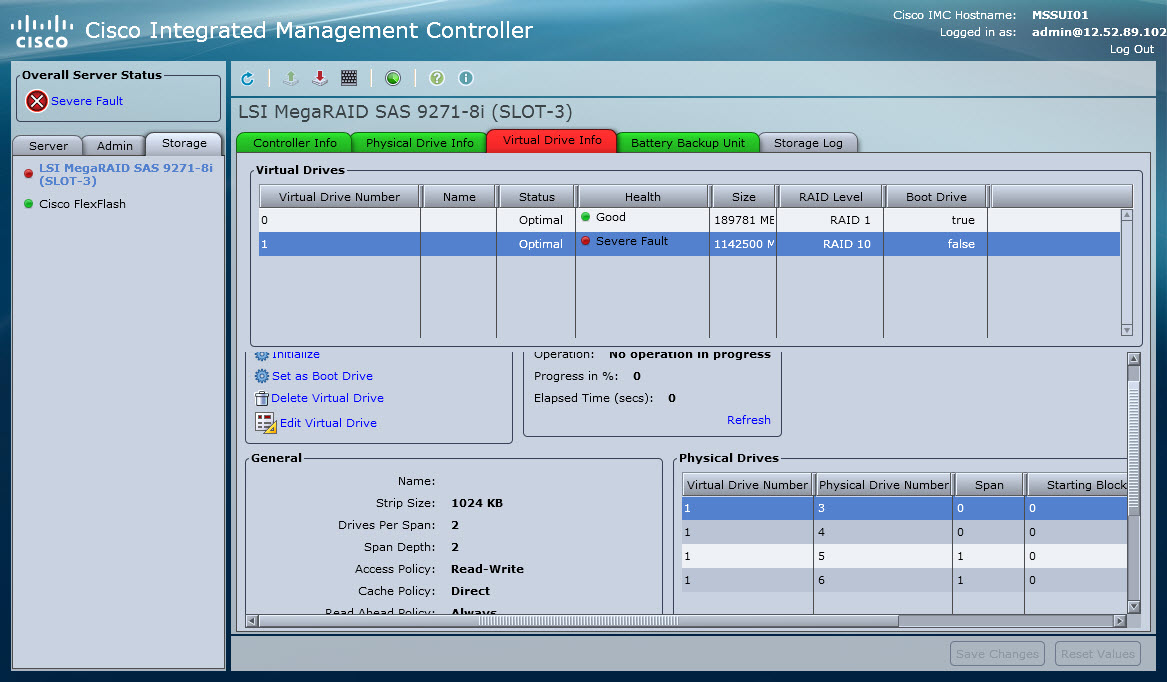Click the Cisco logo in the header
Image resolution: width=1167 pixels, height=682 pixels.
point(42,31)
